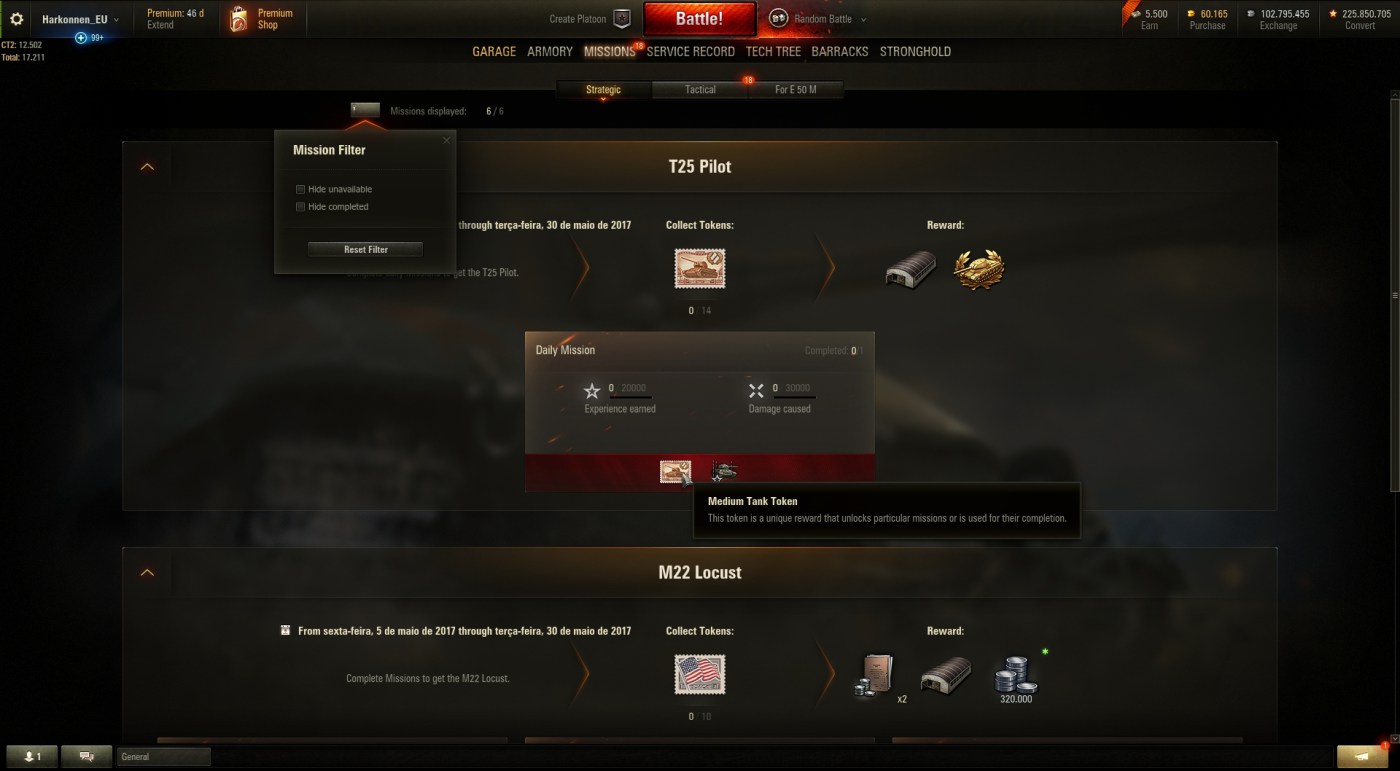Click the Reset Filter button
Viewport: 1400px width, 771px height.
[365, 250]
